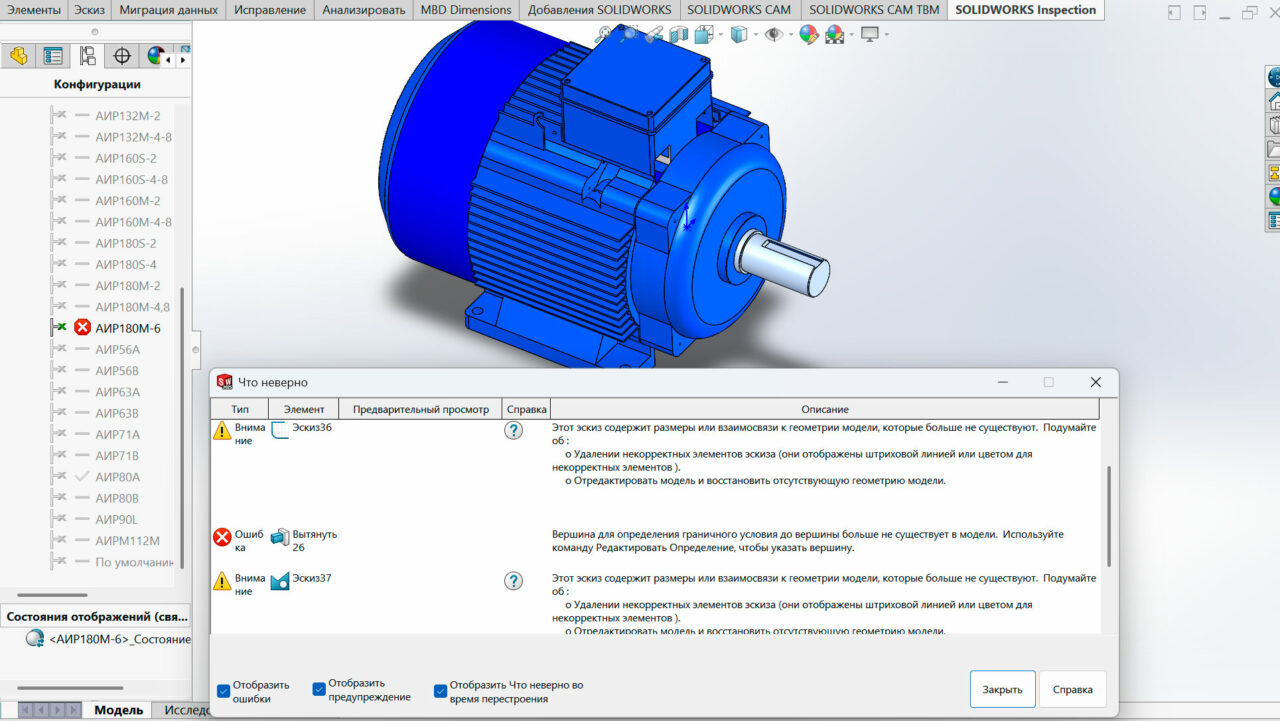Click the Справка button in the dialog
Image resolution: width=1280 pixels, height=721 pixels.
click(x=1072, y=689)
